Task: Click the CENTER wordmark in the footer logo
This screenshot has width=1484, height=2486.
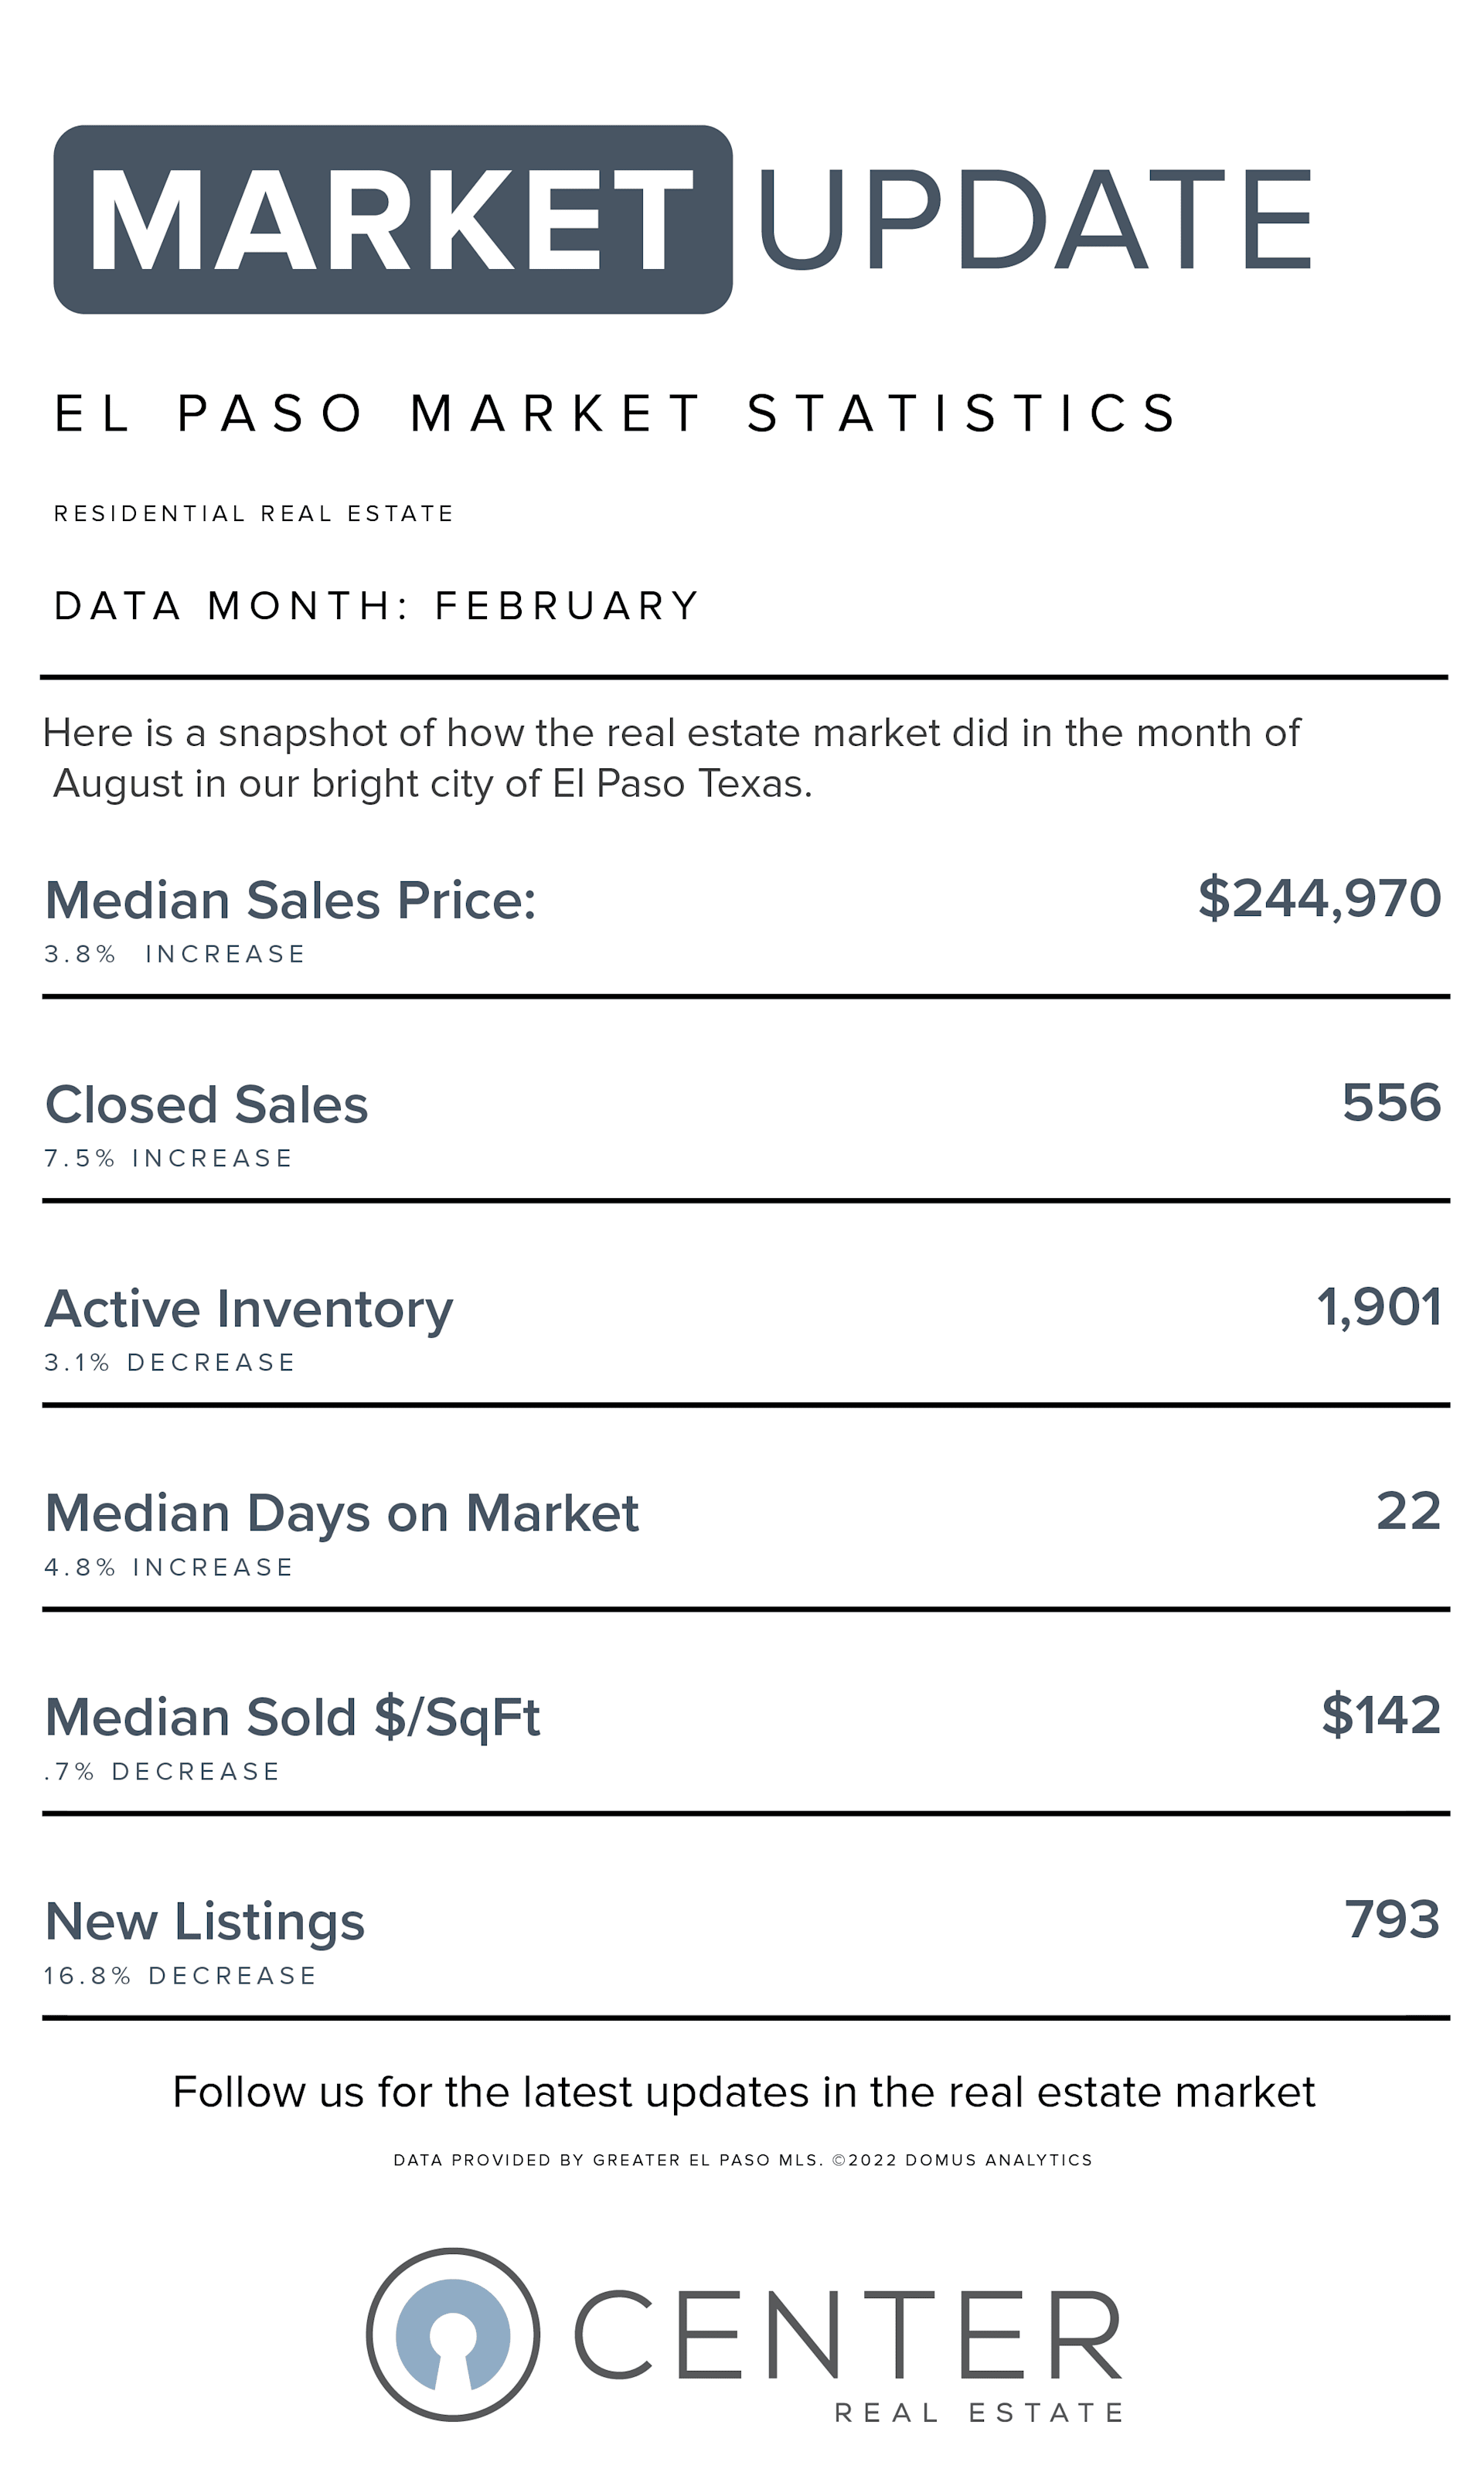Action: coord(848,2335)
